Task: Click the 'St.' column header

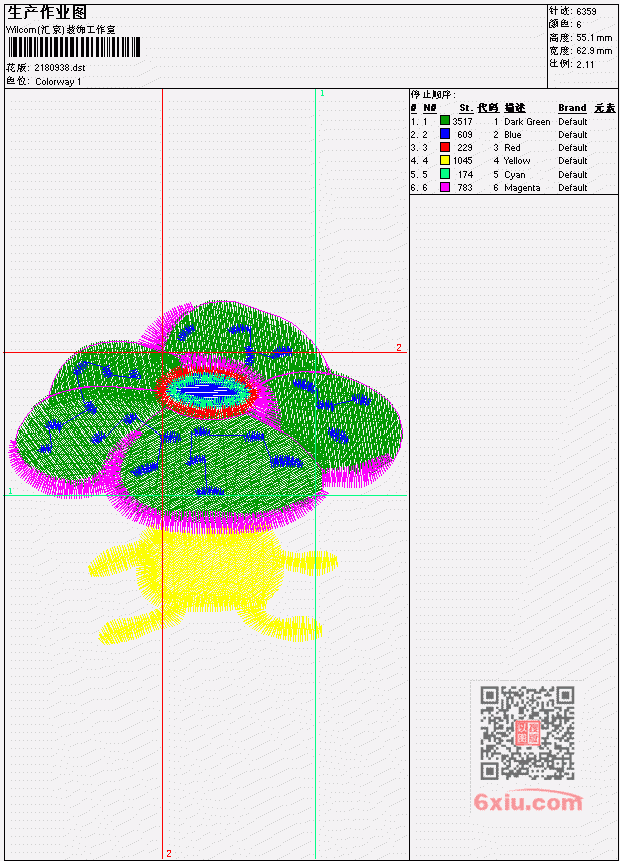Action: 466,108
